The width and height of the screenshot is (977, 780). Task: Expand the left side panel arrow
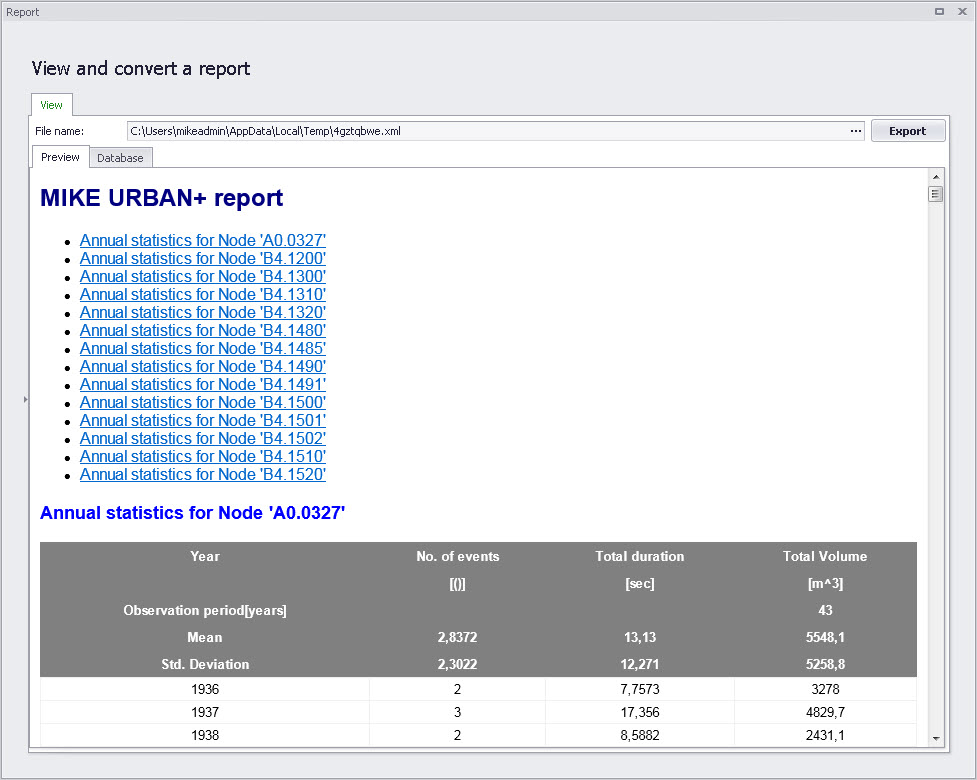(26, 399)
